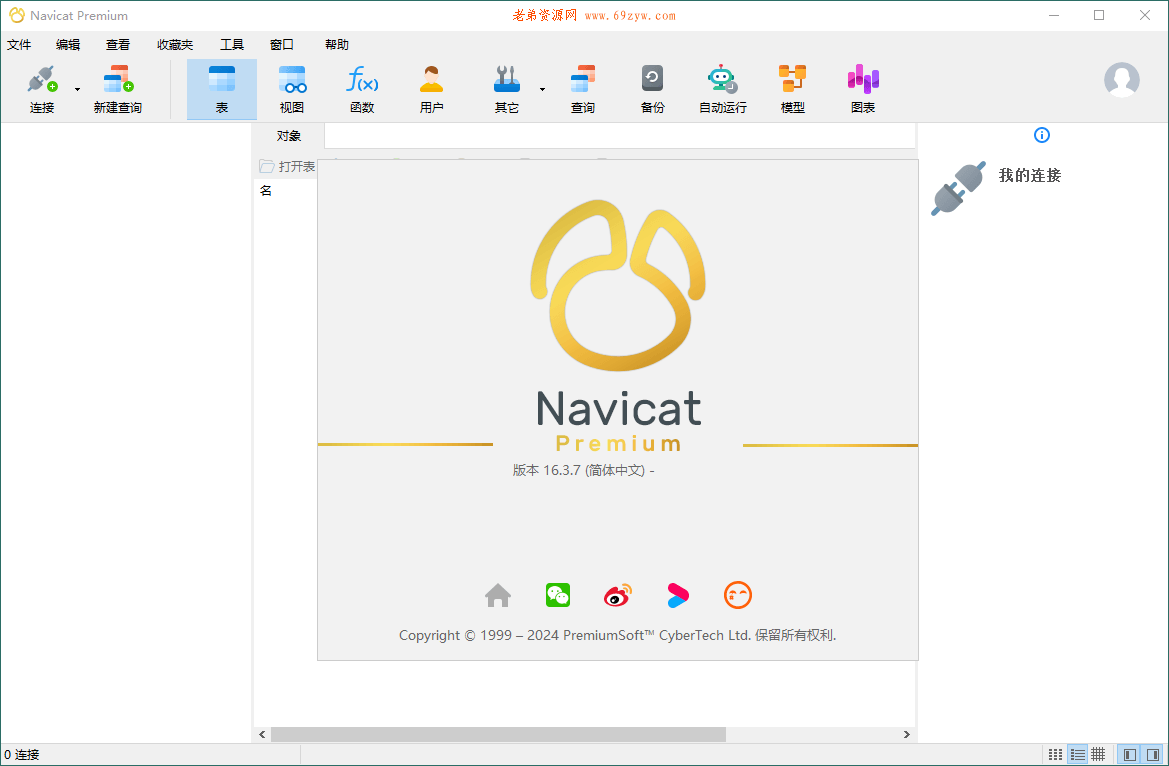1169x766 pixels.
Task: Click the orange smiley face icon in About dialog
Action: tap(737, 595)
